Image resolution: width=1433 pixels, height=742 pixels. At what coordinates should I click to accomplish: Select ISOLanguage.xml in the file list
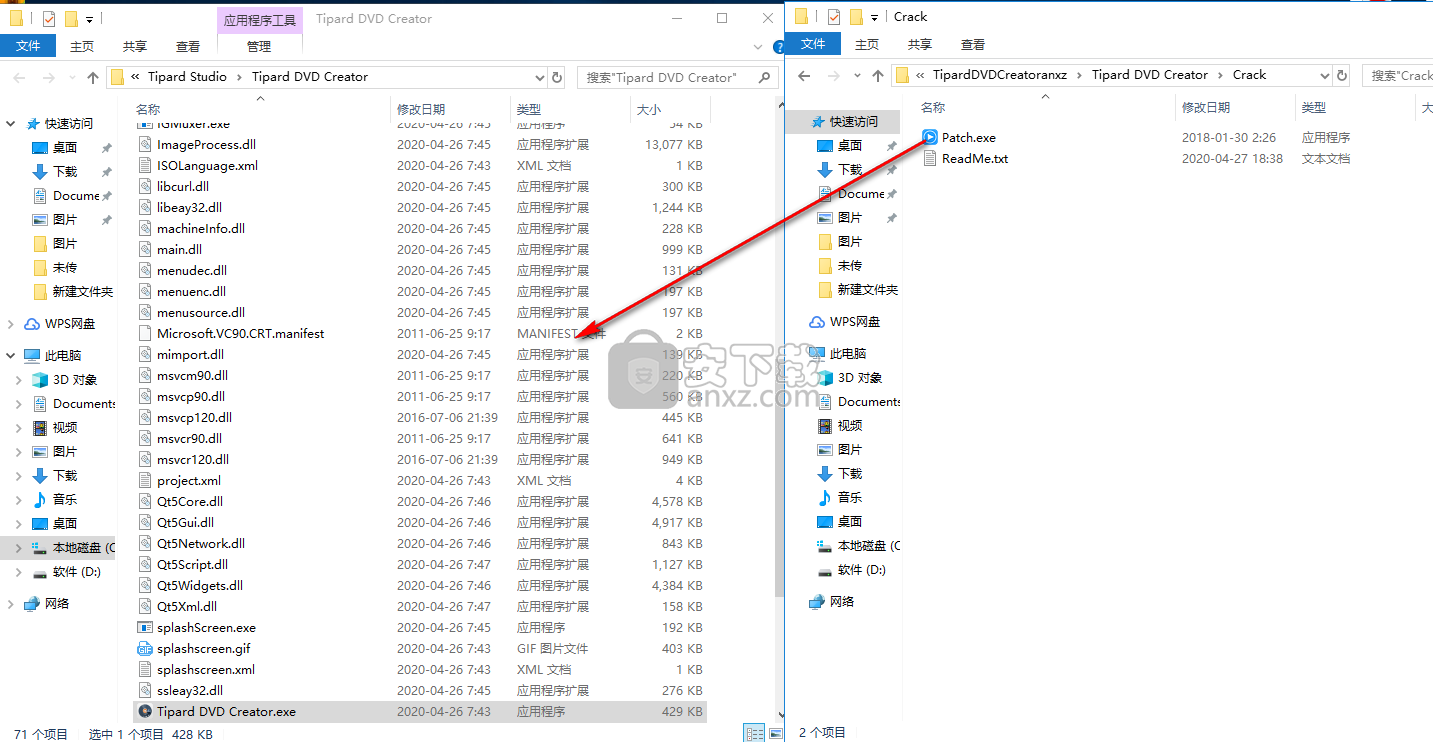pos(207,166)
